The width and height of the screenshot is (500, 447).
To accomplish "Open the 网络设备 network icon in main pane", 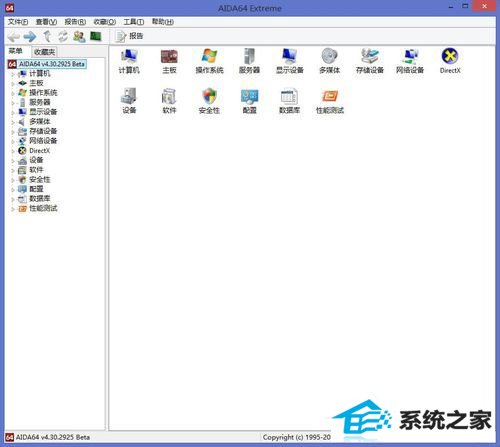I will click(x=410, y=61).
